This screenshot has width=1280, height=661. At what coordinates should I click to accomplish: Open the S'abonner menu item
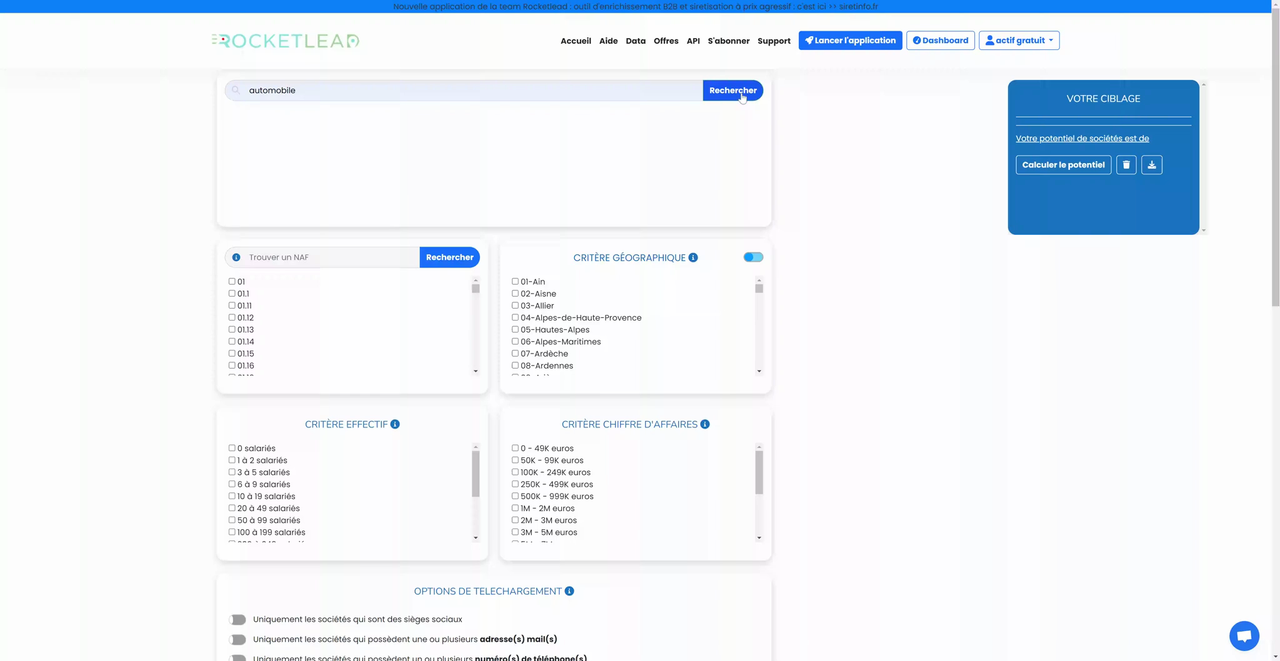(729, 41)
